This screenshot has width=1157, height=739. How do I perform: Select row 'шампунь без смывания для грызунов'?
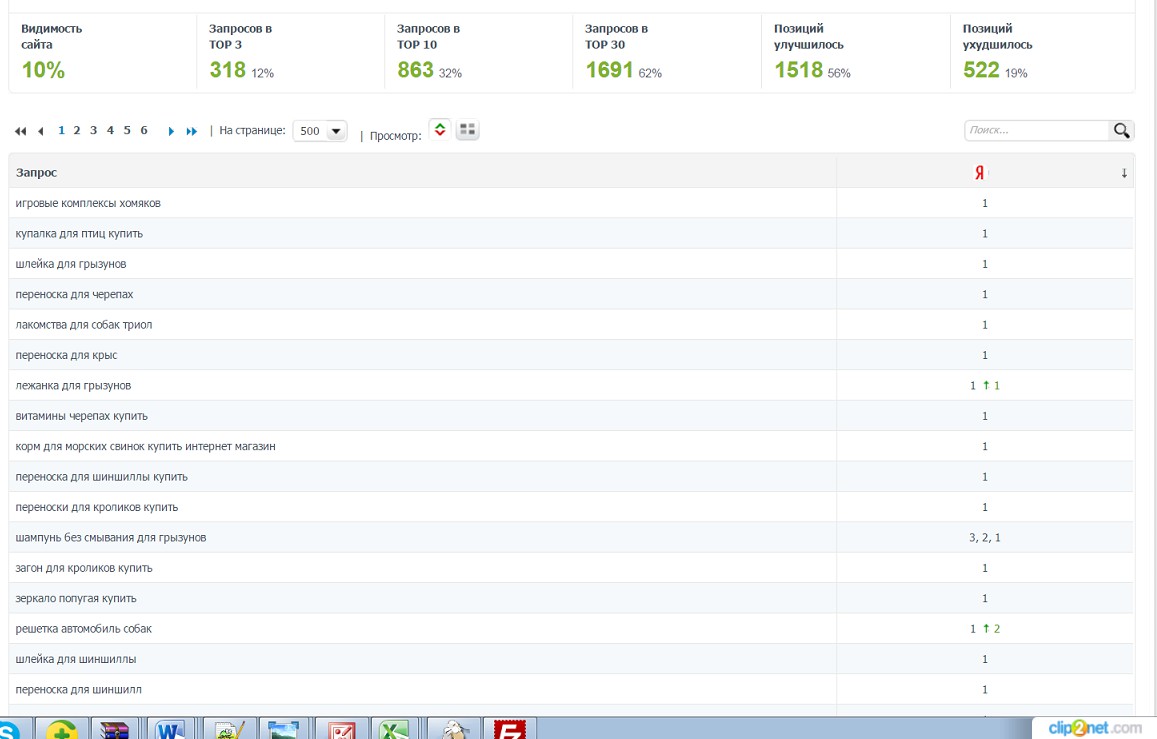pos(570,538)
